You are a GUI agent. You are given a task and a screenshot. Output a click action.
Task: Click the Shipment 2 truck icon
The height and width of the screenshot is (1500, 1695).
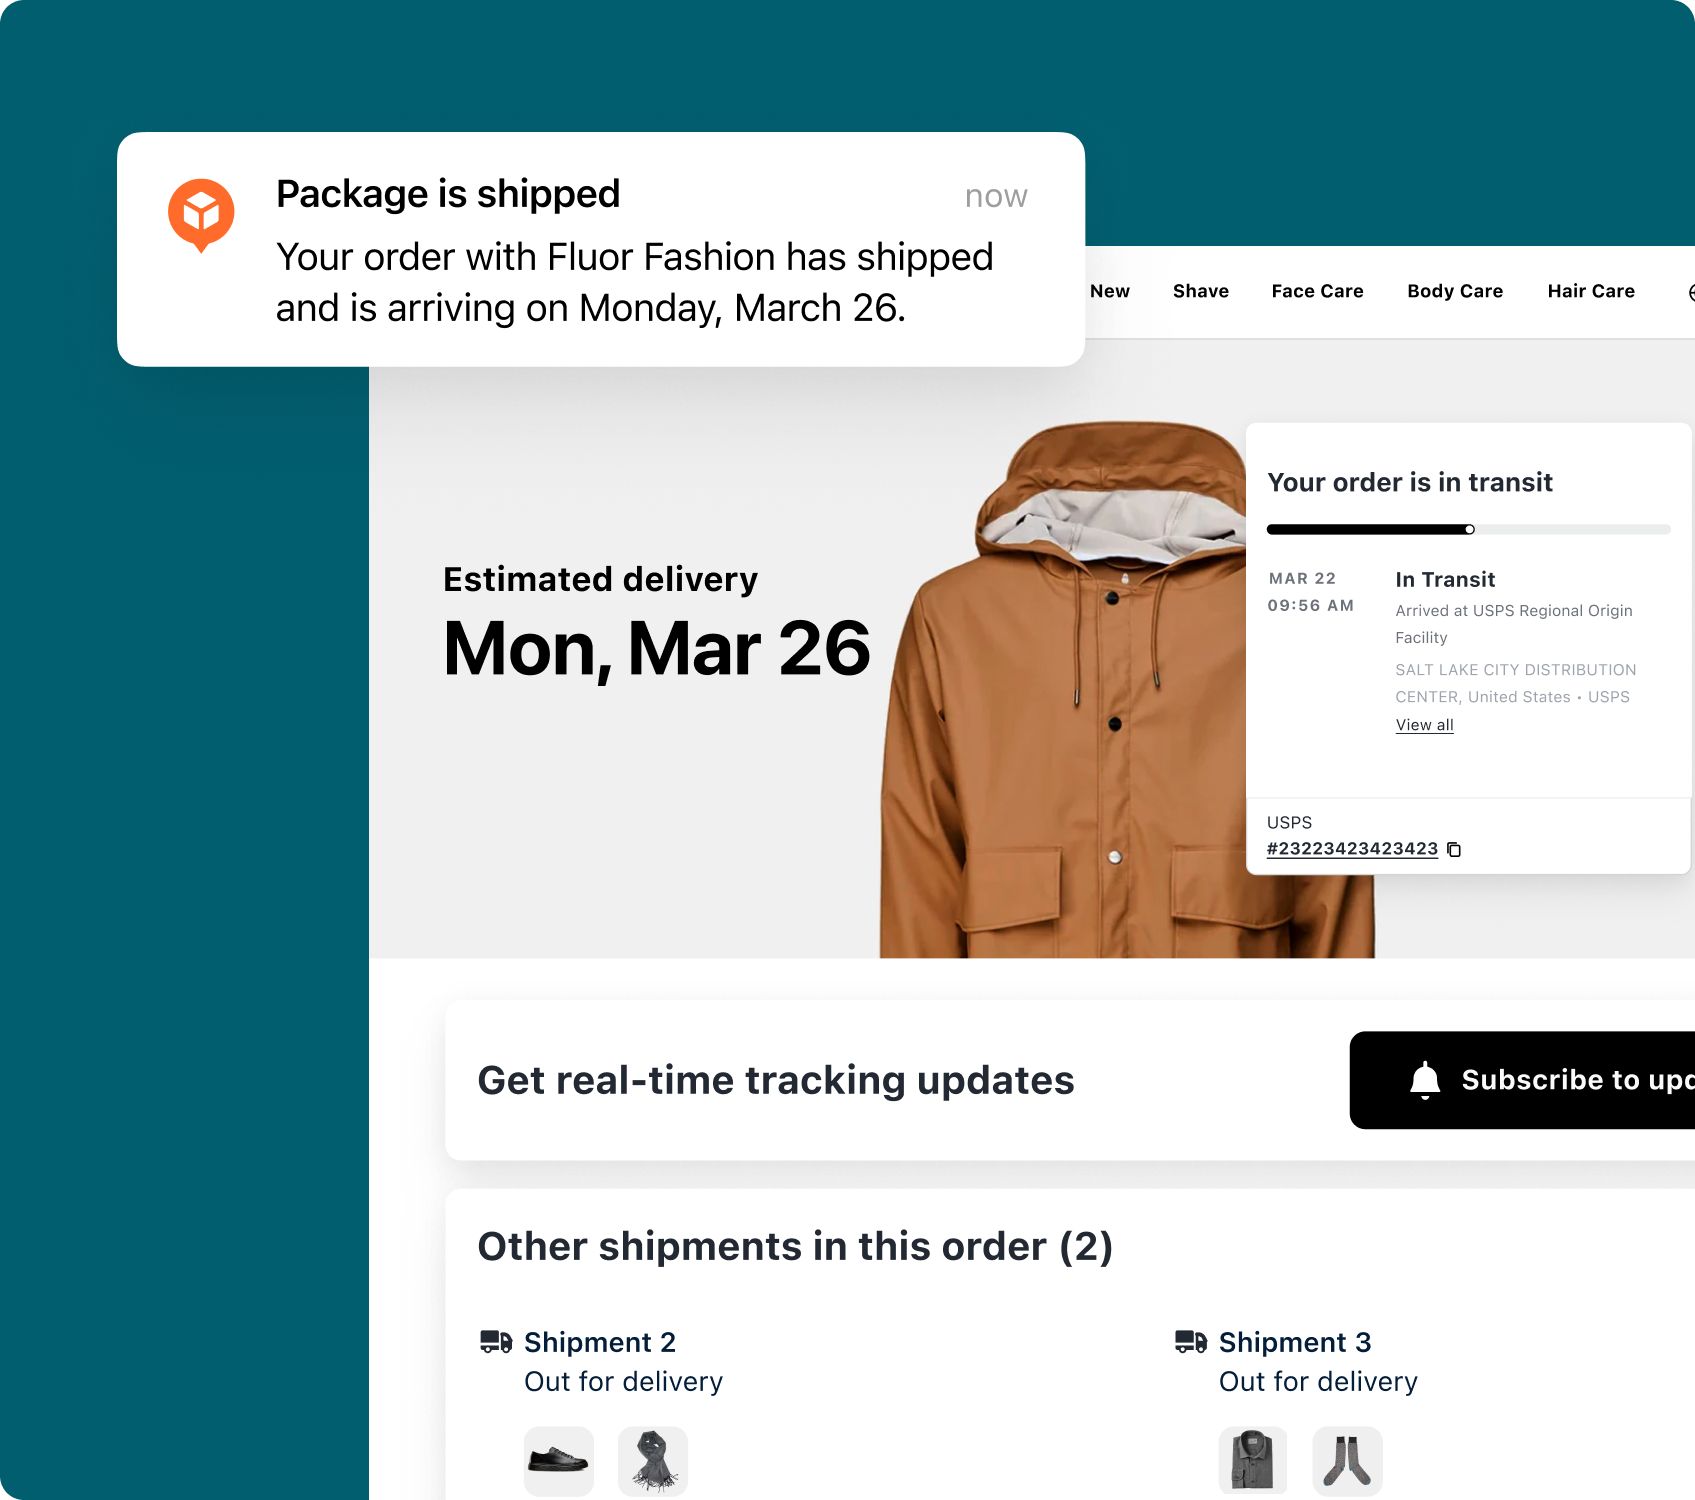tap(496, 1342)
